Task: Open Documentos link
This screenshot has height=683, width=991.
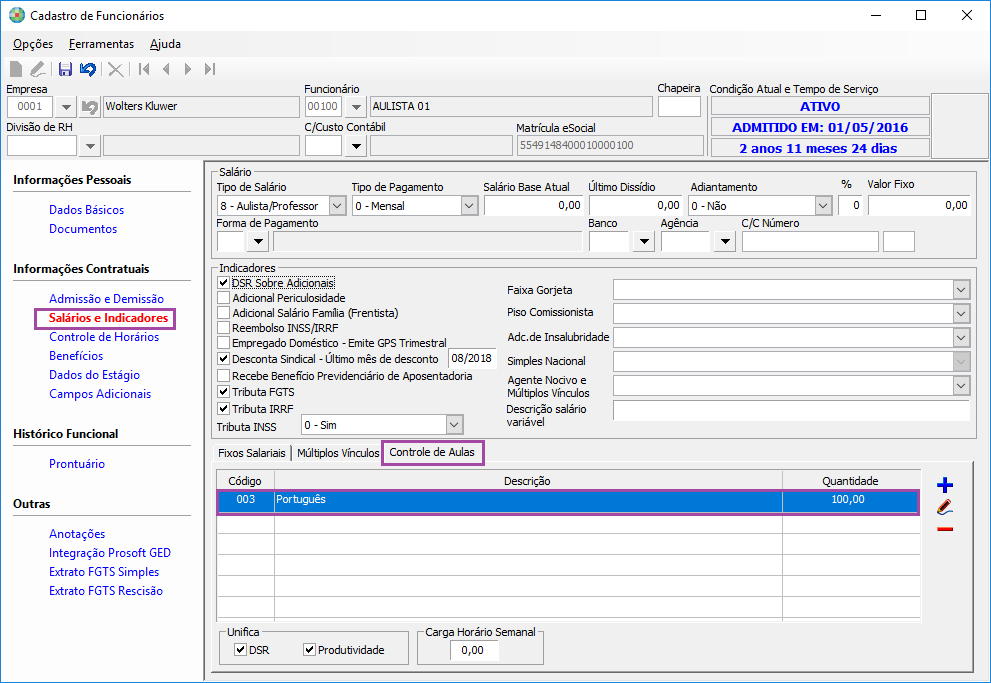Action: click(x=83, y=229)
